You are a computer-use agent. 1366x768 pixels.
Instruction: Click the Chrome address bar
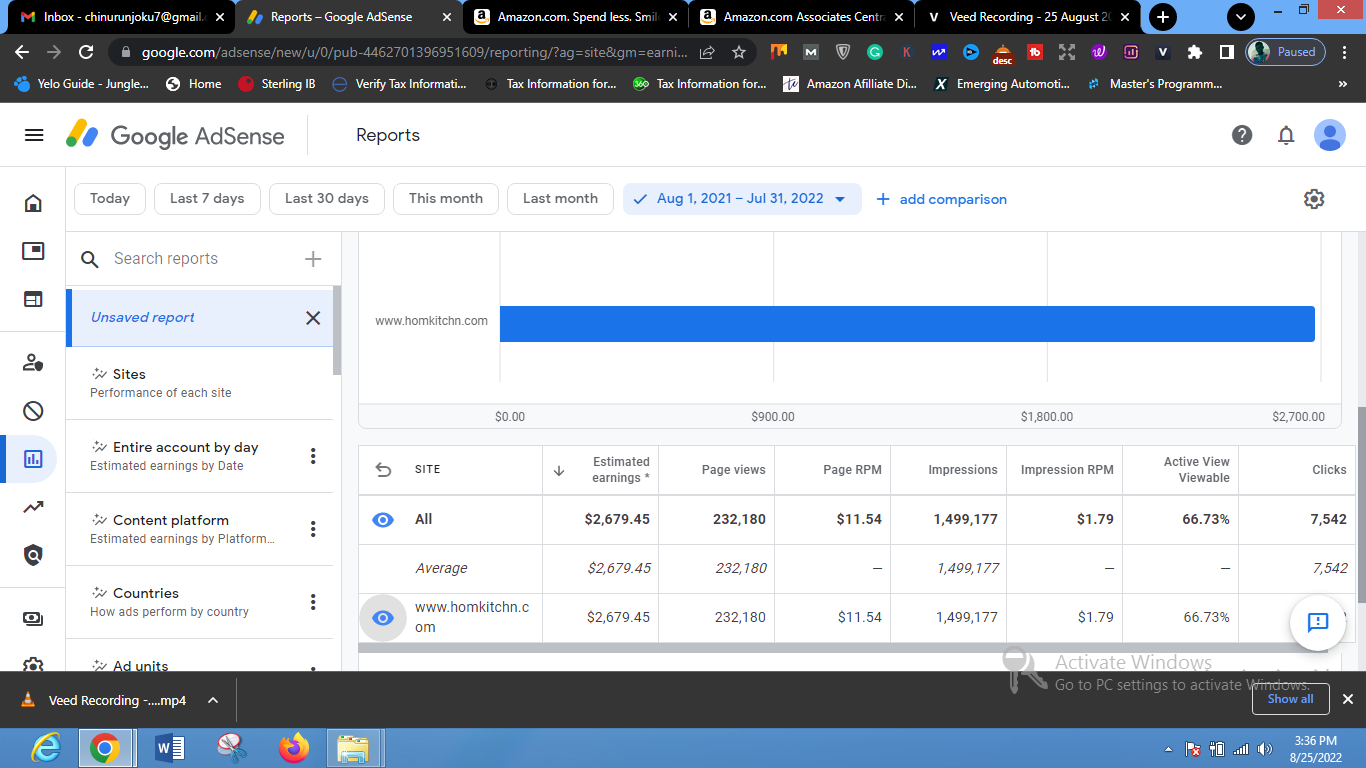coord(415,52)
